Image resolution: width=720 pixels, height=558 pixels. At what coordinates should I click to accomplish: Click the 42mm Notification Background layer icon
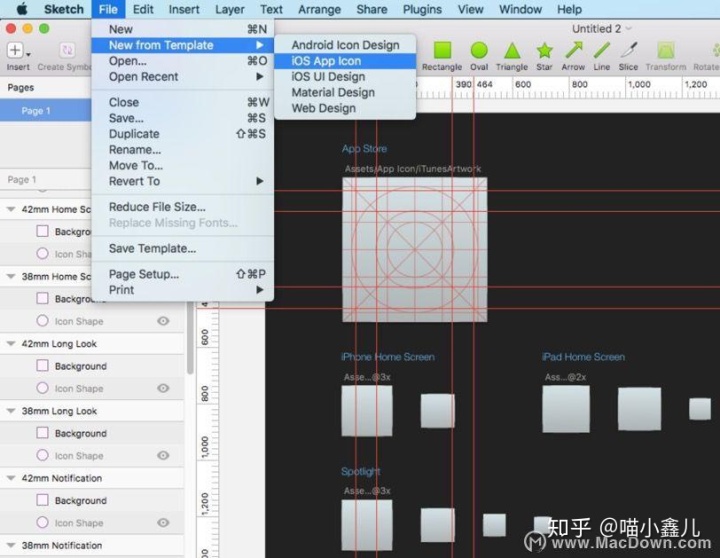click(42, 500)
